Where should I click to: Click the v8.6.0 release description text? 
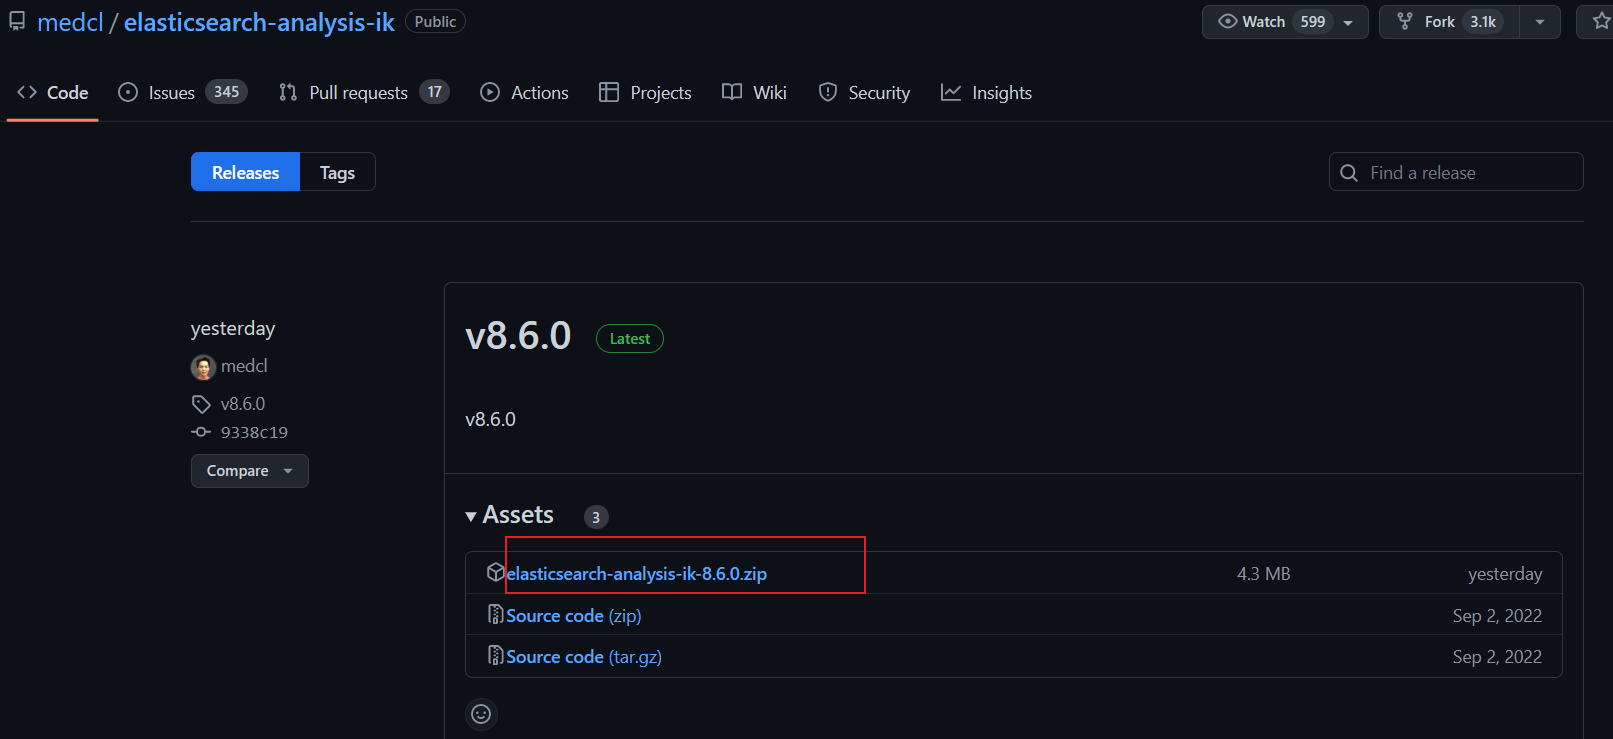(x=491, y=419)
